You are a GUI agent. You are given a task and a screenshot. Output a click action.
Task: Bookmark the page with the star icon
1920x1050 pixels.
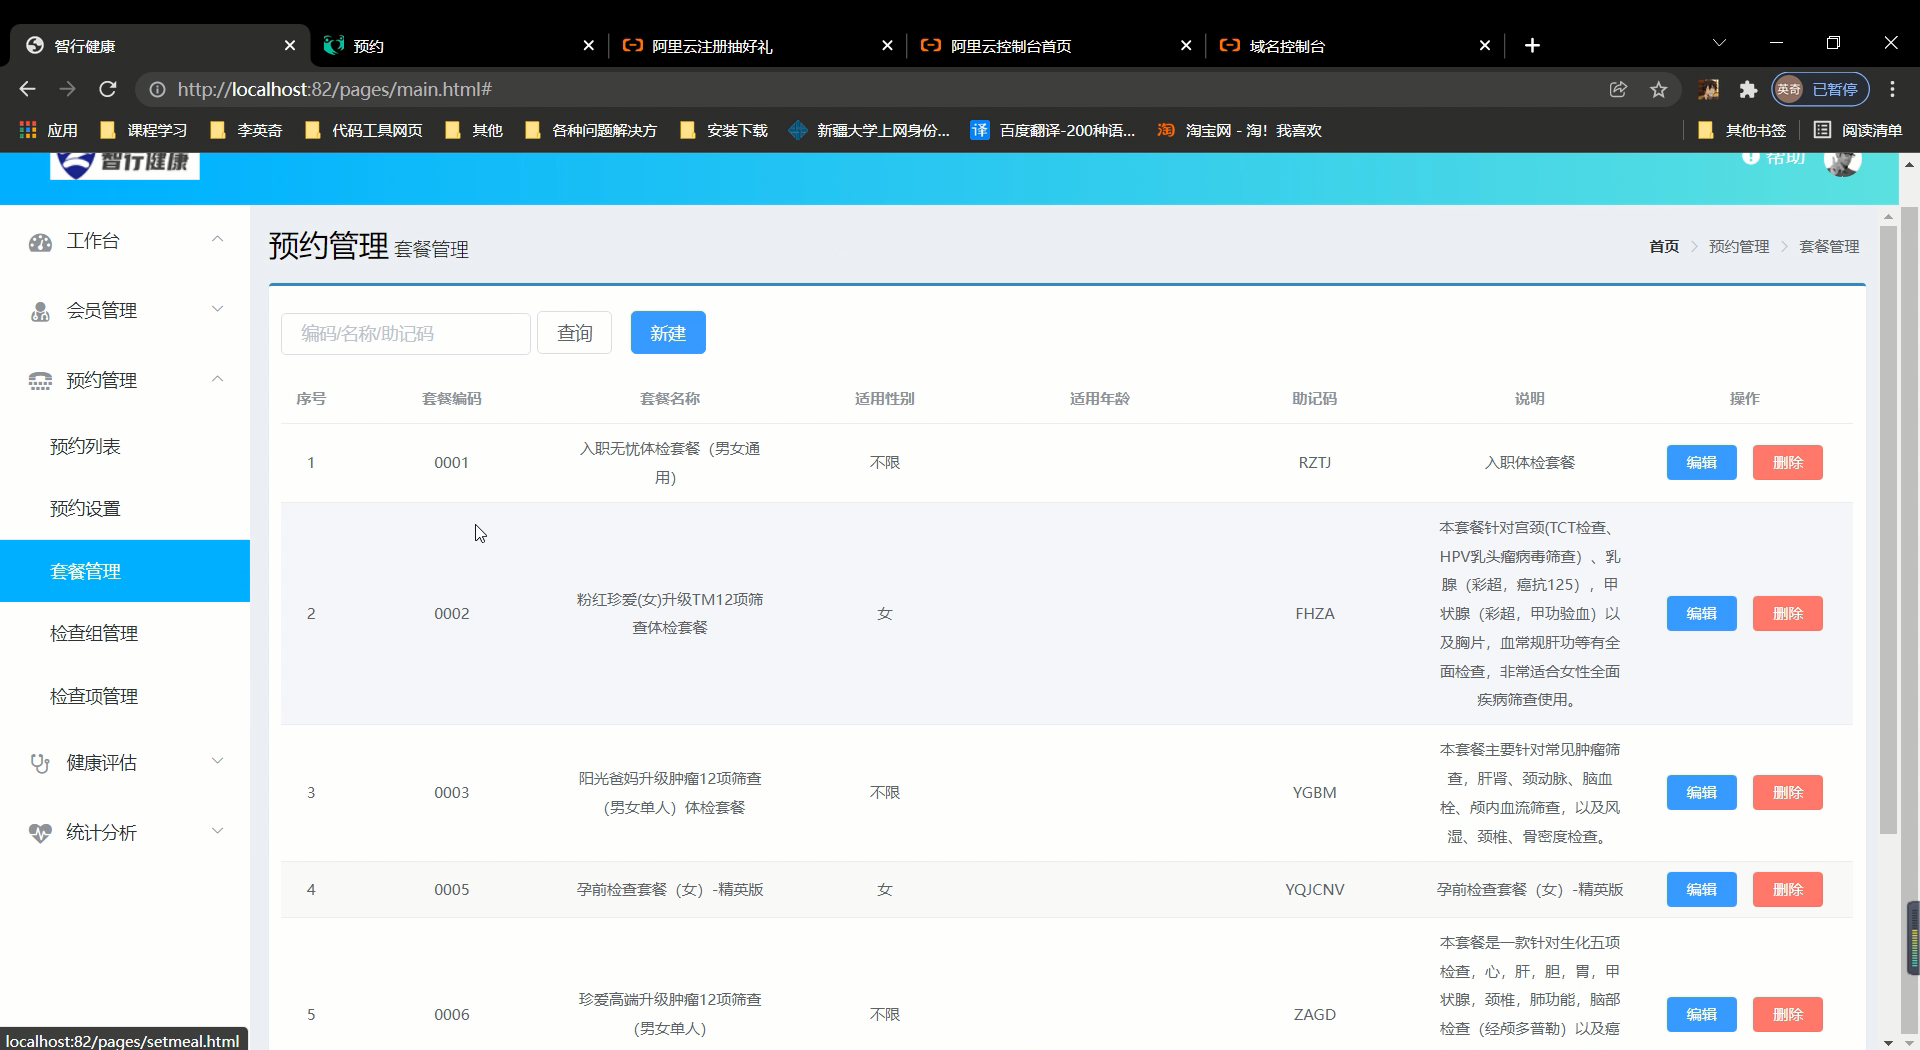(x=1659, y=89)
